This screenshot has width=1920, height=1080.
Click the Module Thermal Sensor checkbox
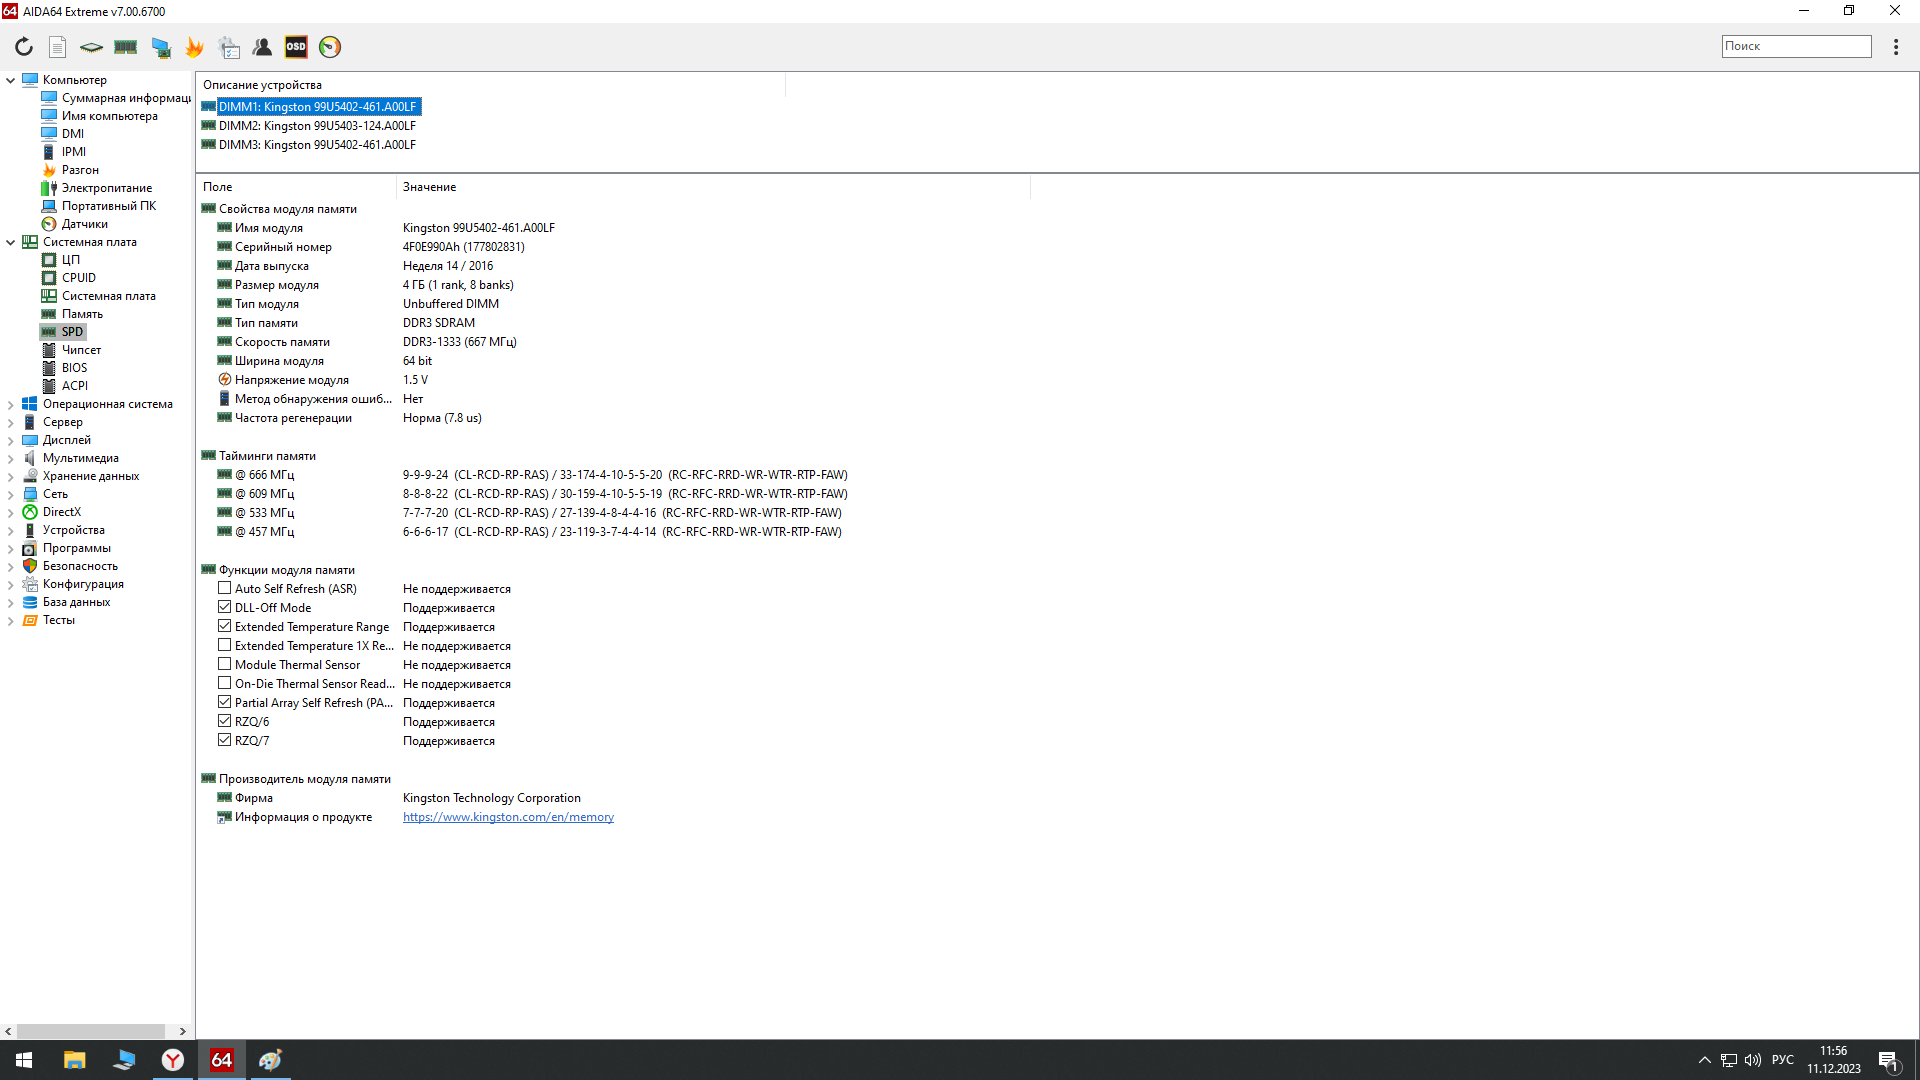(225, 665)
